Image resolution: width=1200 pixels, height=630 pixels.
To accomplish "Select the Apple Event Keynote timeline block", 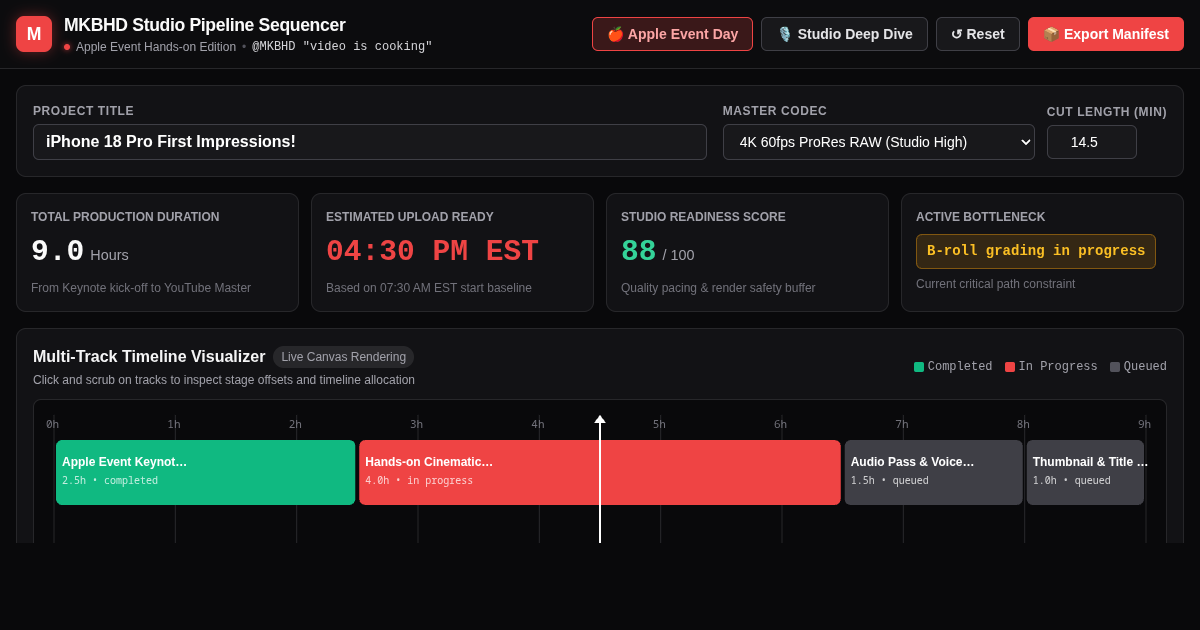I will tap(206, 472).
